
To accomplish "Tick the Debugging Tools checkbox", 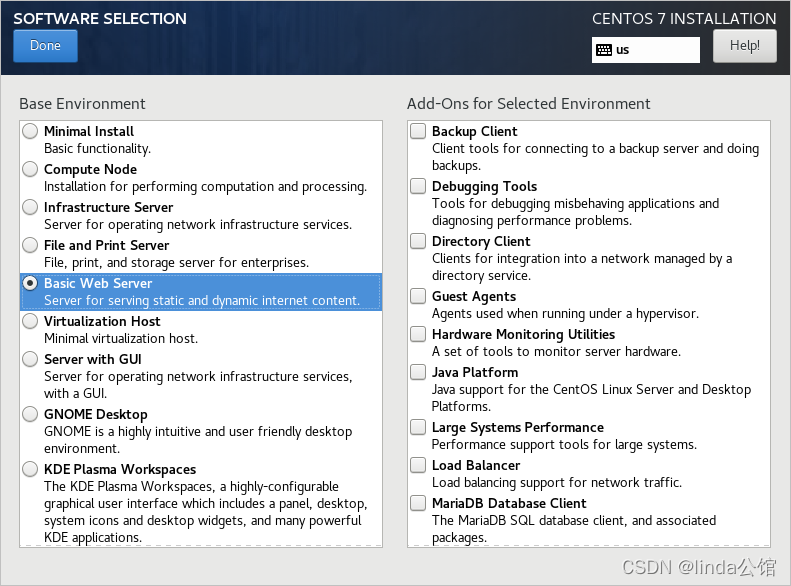I will pos(418,186).
